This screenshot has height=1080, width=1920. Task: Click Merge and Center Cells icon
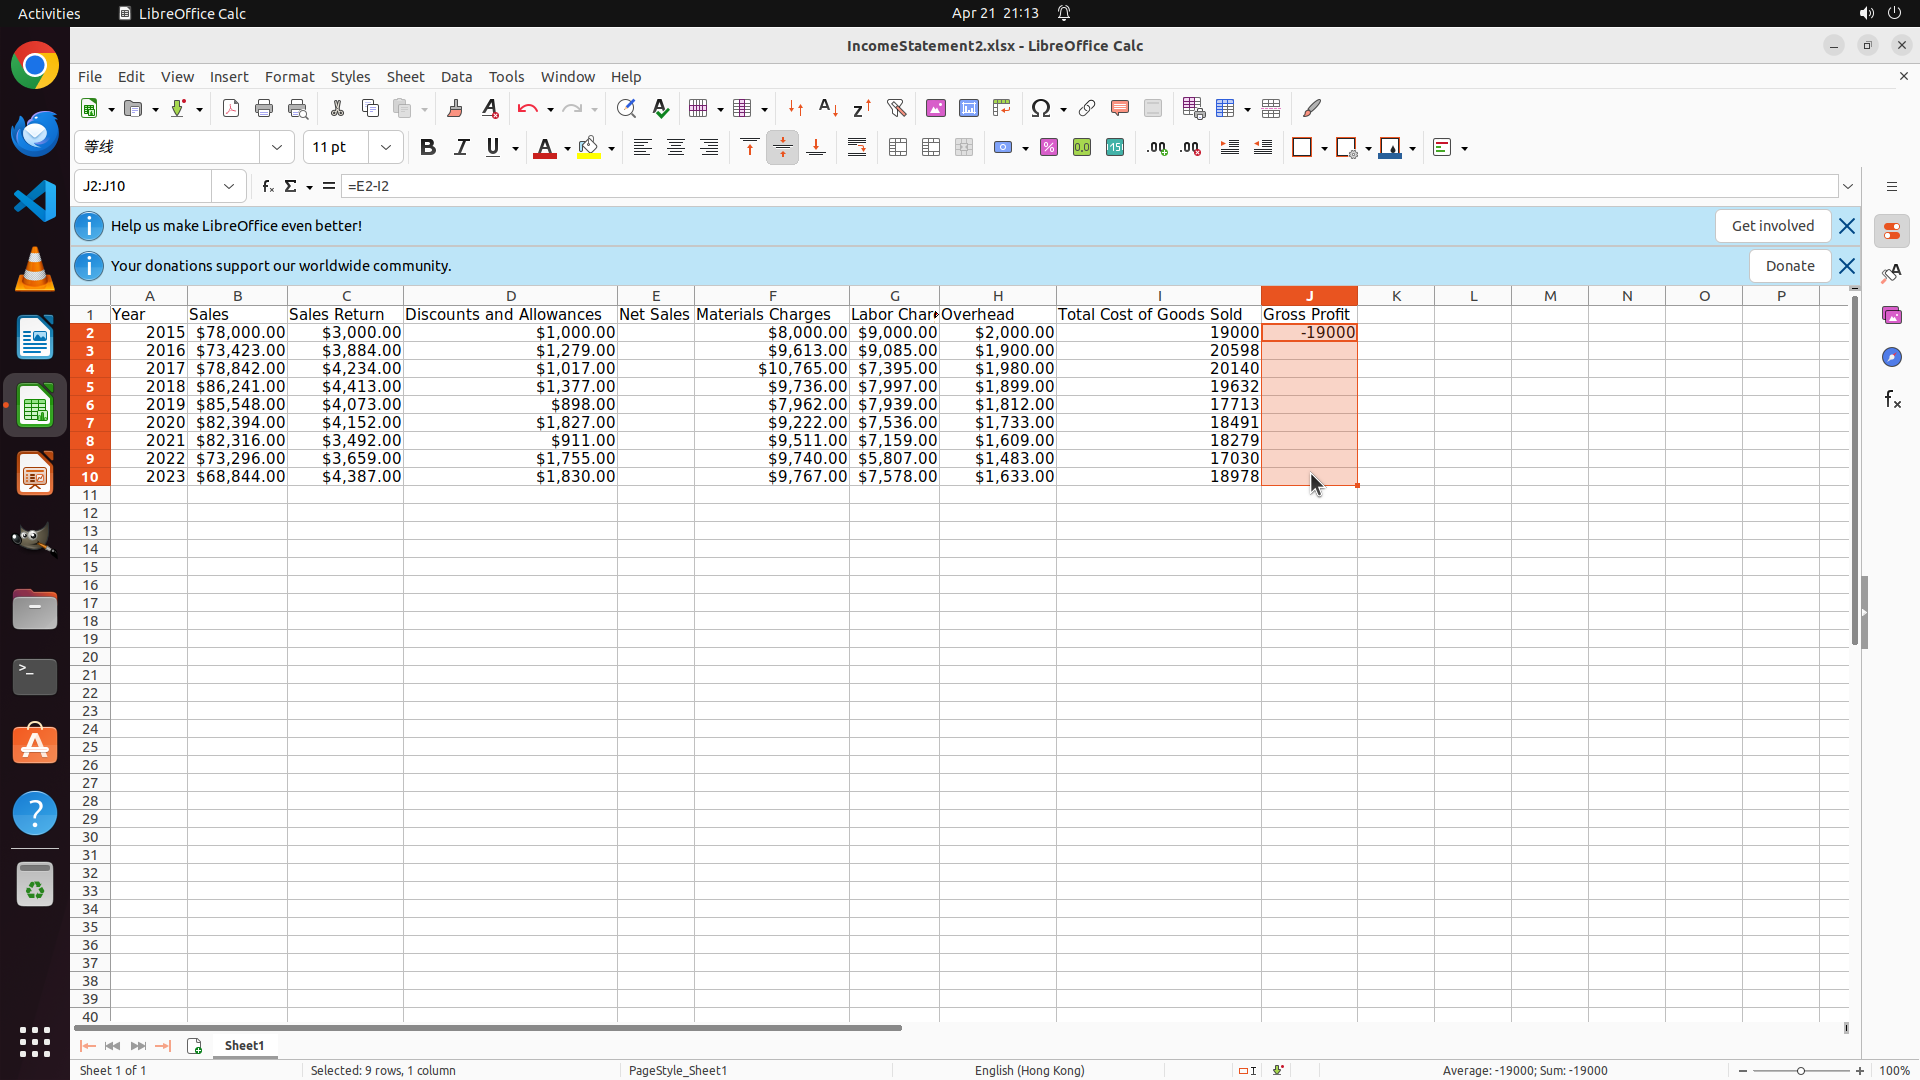click(897, 148)
